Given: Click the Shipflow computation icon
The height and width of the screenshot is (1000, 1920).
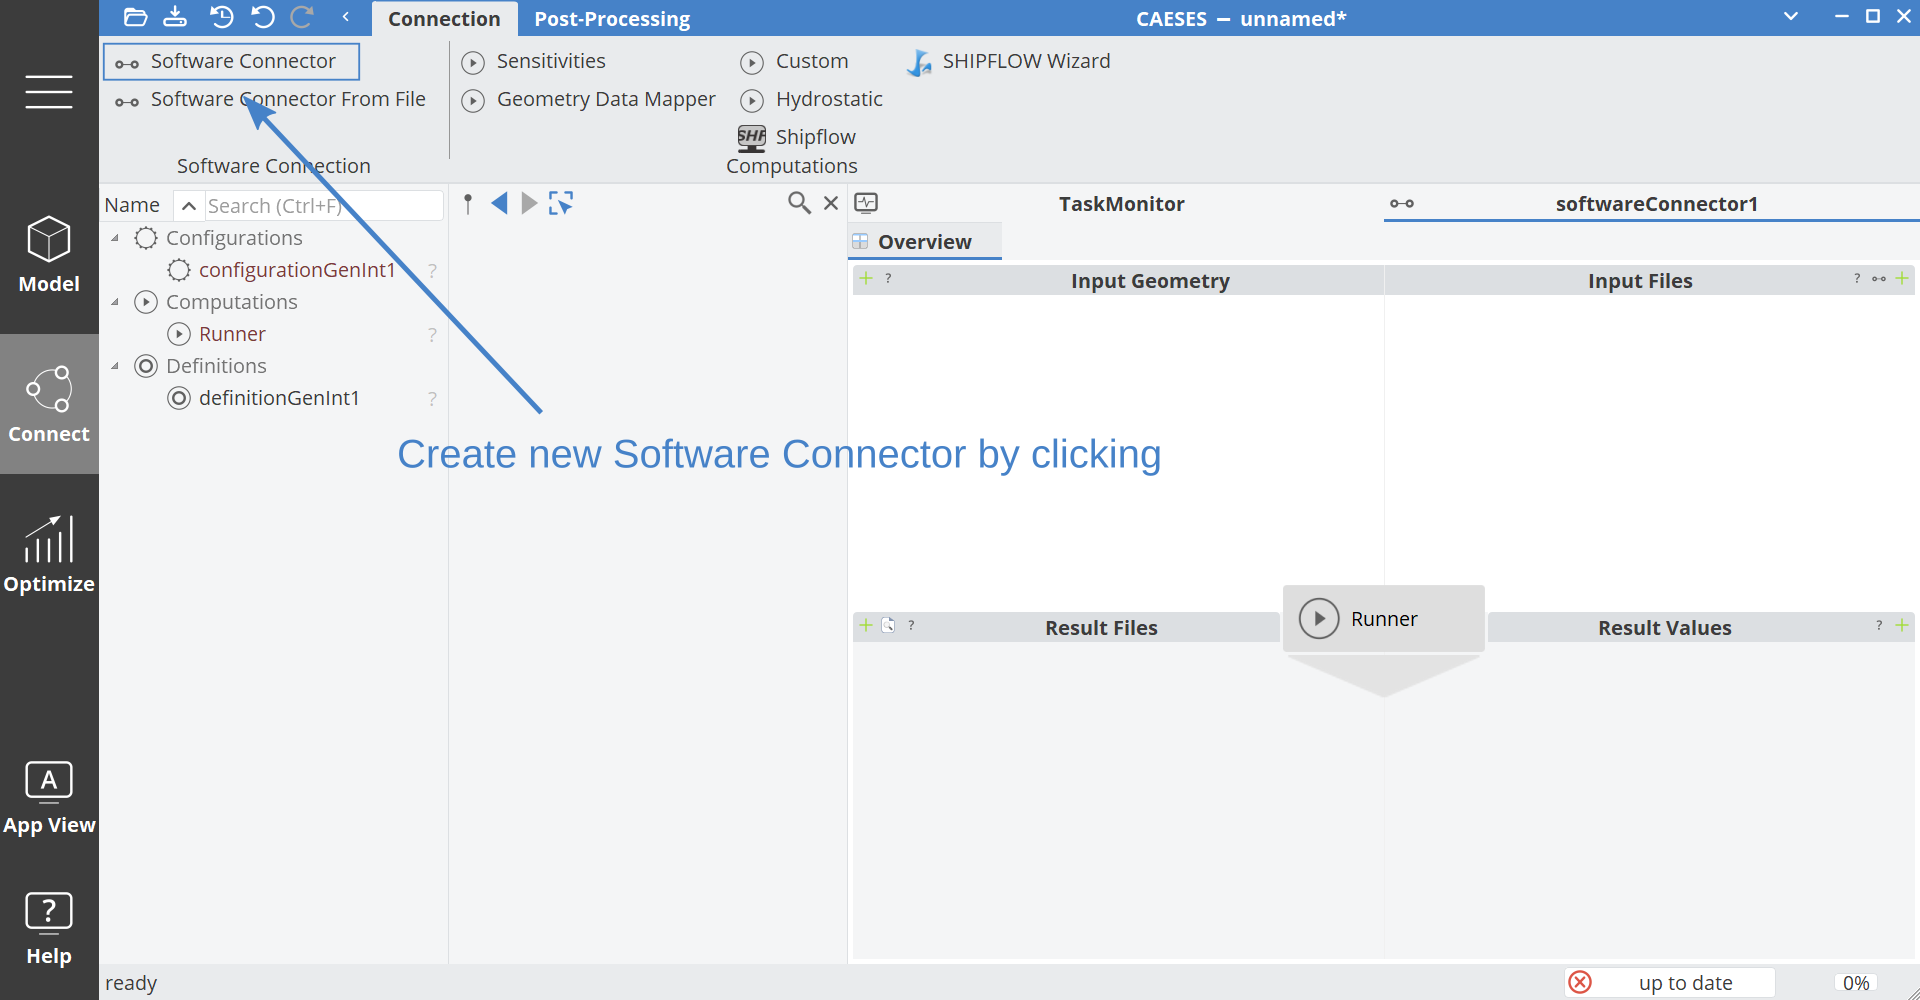Looking at the screenshot, I should point(752,138).
